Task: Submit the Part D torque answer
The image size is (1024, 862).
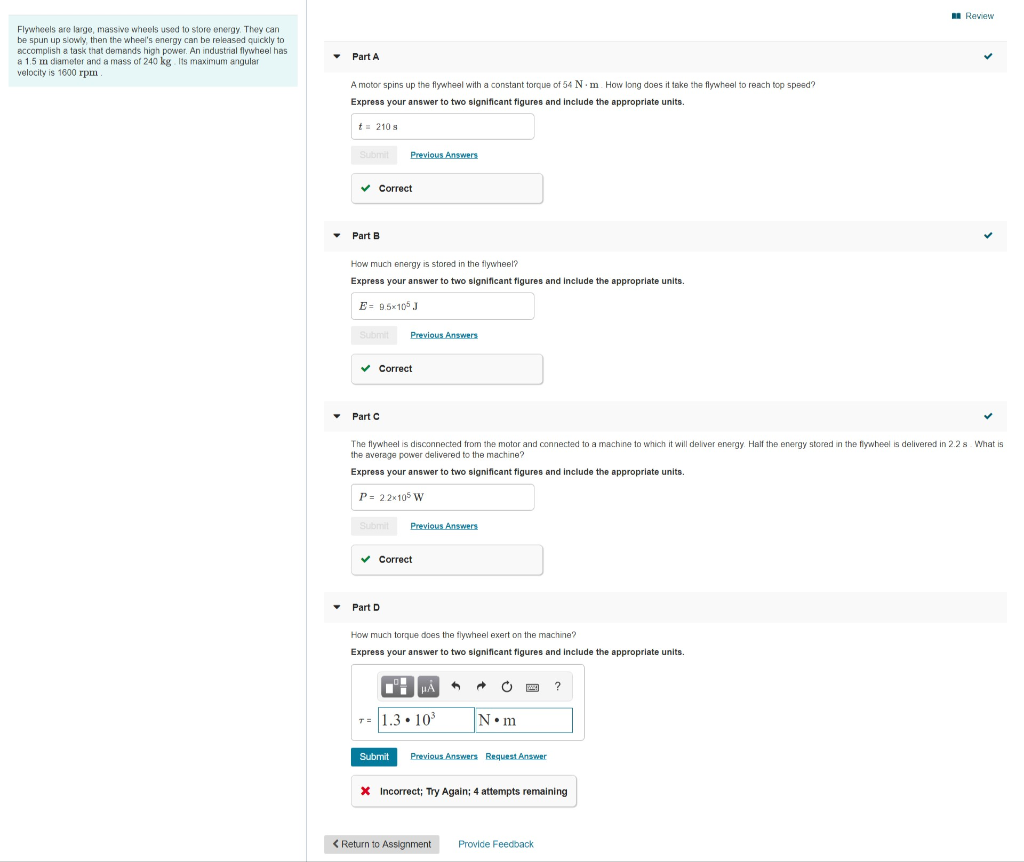Action: pos(374,756)
